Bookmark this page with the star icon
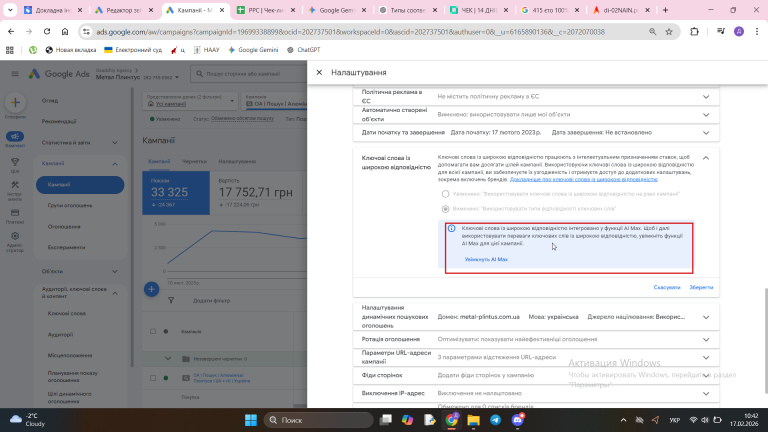The width and height of the screenshot is (768, 432). (x=669, y=32)
